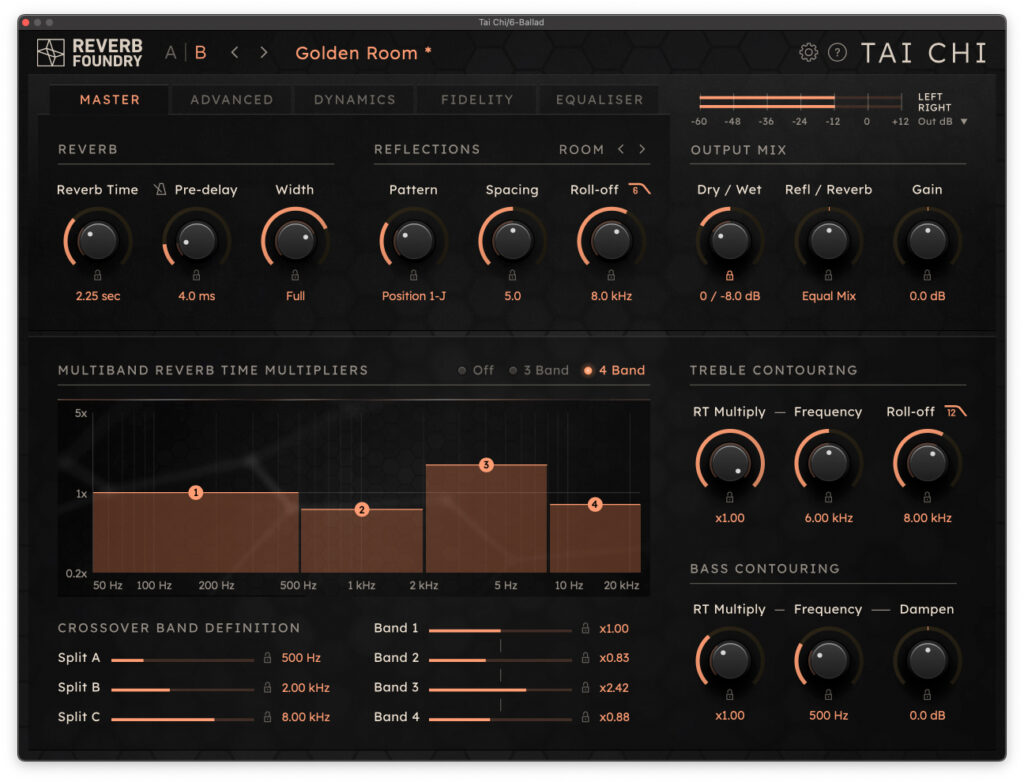The height and width of the screenshot is (782, 1024).
Task: Select band handle 3 in the graph
Action: click(486, 465)
